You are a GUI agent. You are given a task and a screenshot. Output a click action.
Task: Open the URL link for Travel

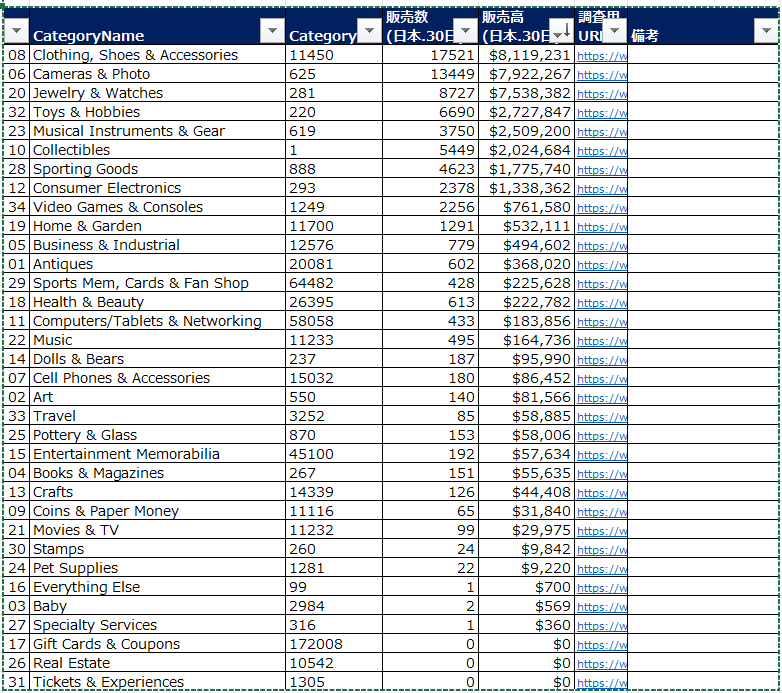point(601,417)
